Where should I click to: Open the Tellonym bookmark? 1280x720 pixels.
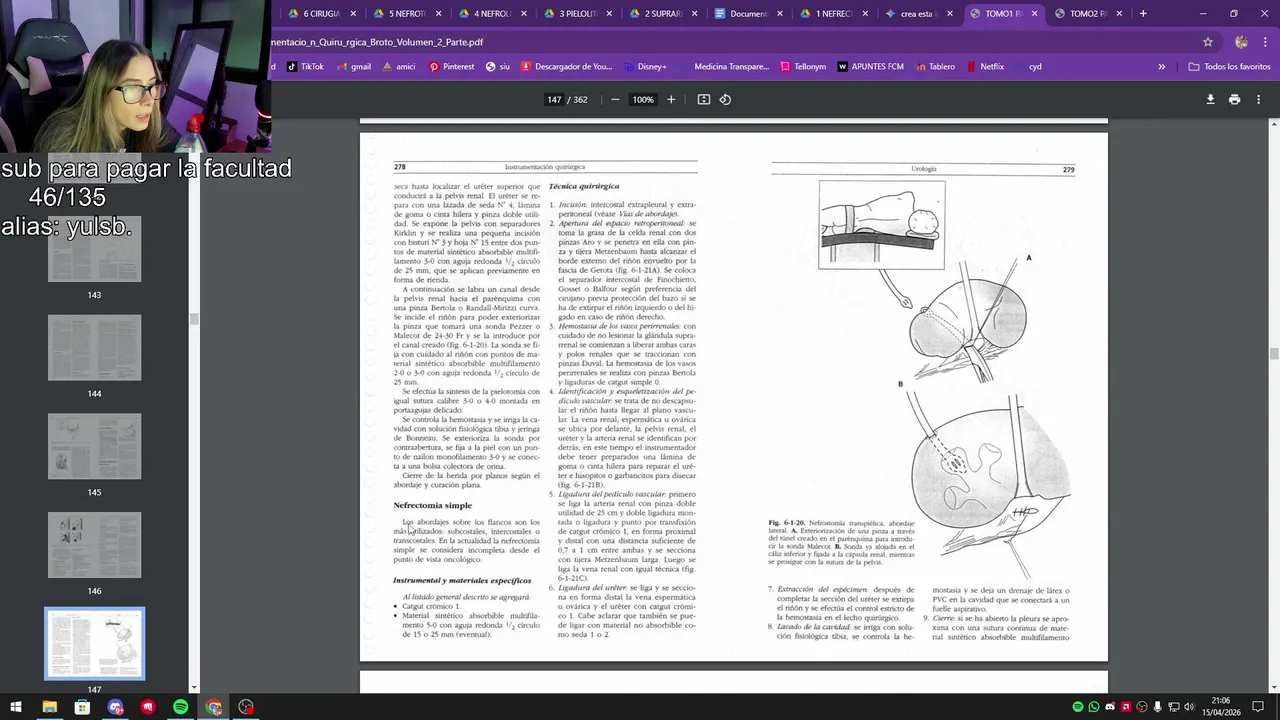coord(803,67)
